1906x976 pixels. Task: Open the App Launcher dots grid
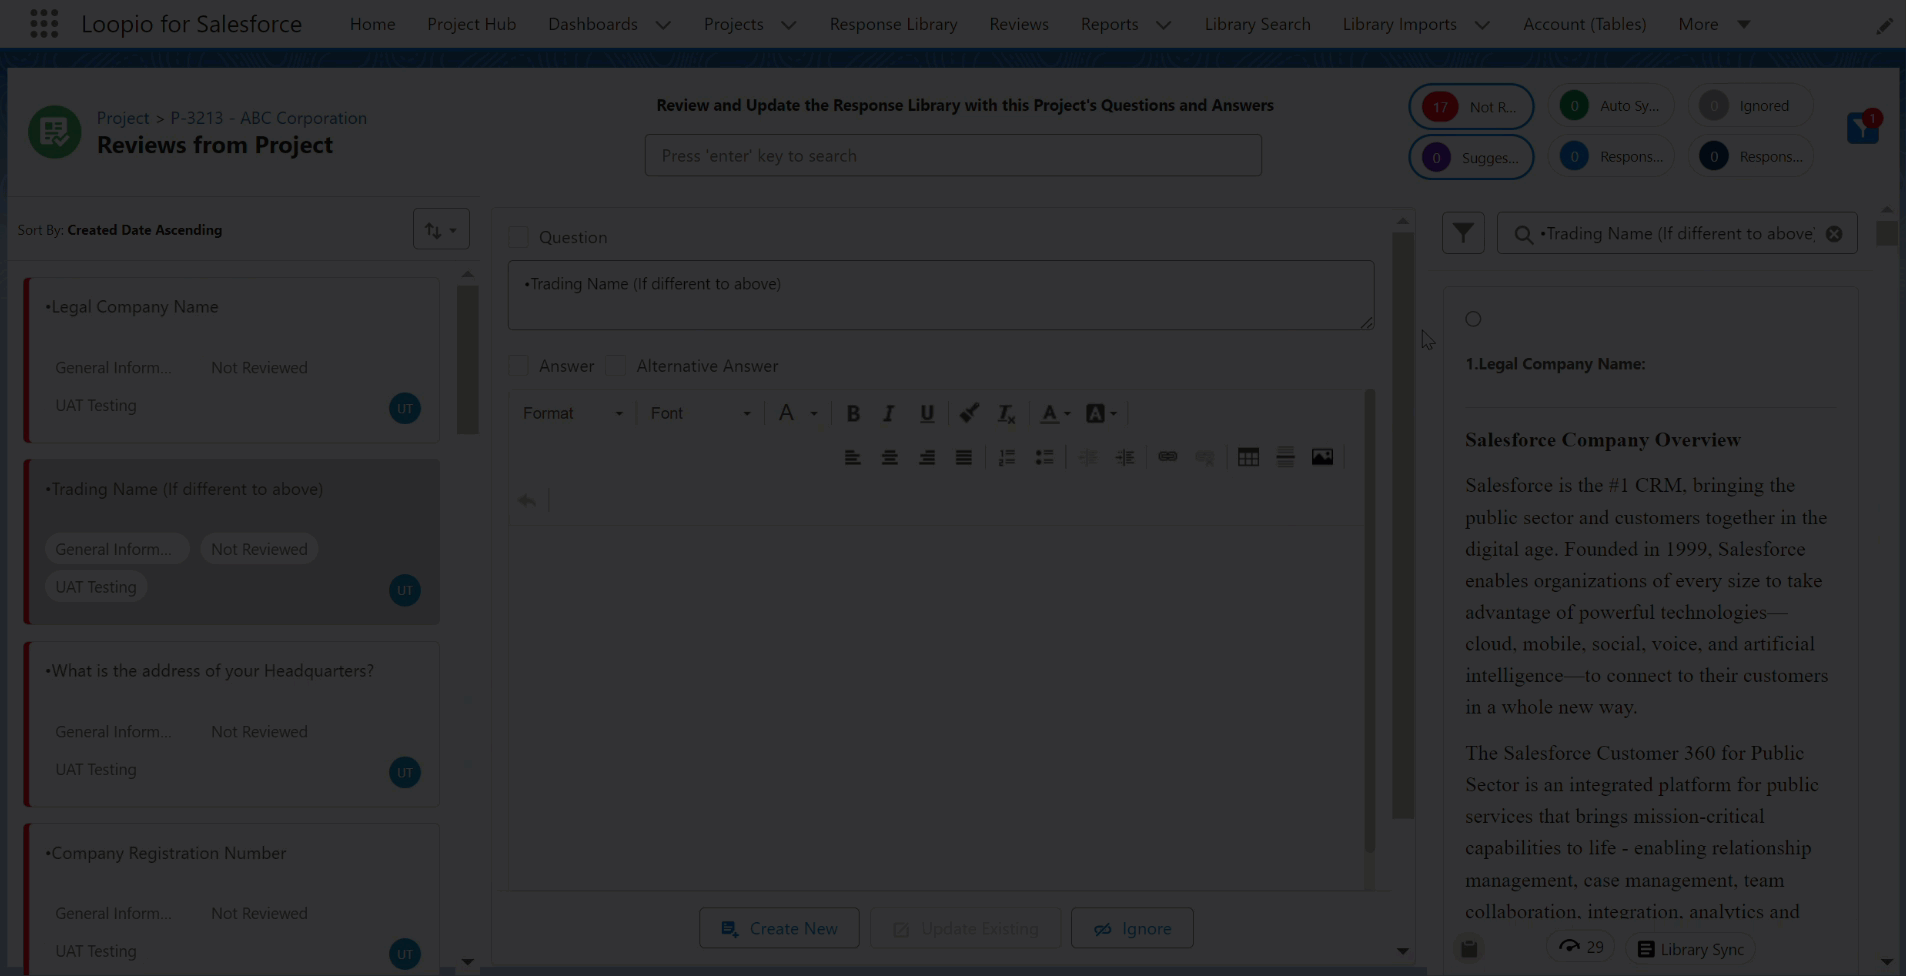(x=43, y=23)
